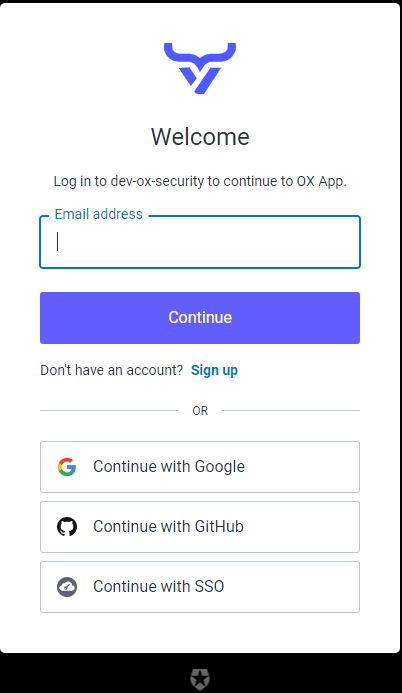Viewport: 402px width, 693px height.
Task: Focus the Email address input field
Action: pyautogui.click(x=200, y=242)
